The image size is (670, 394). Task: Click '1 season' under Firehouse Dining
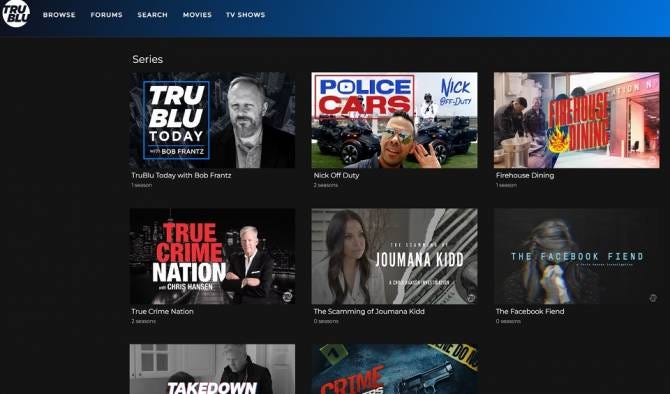pyautogui.click(x=506, y=185)
